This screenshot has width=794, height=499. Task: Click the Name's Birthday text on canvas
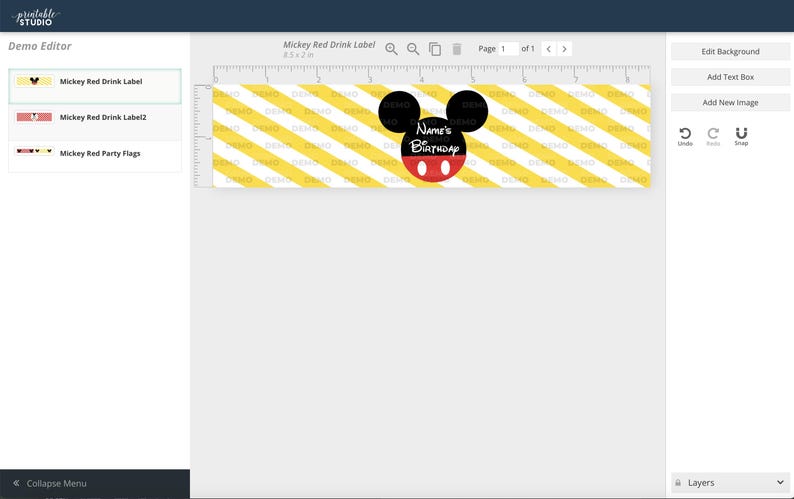tap(434, 138)
